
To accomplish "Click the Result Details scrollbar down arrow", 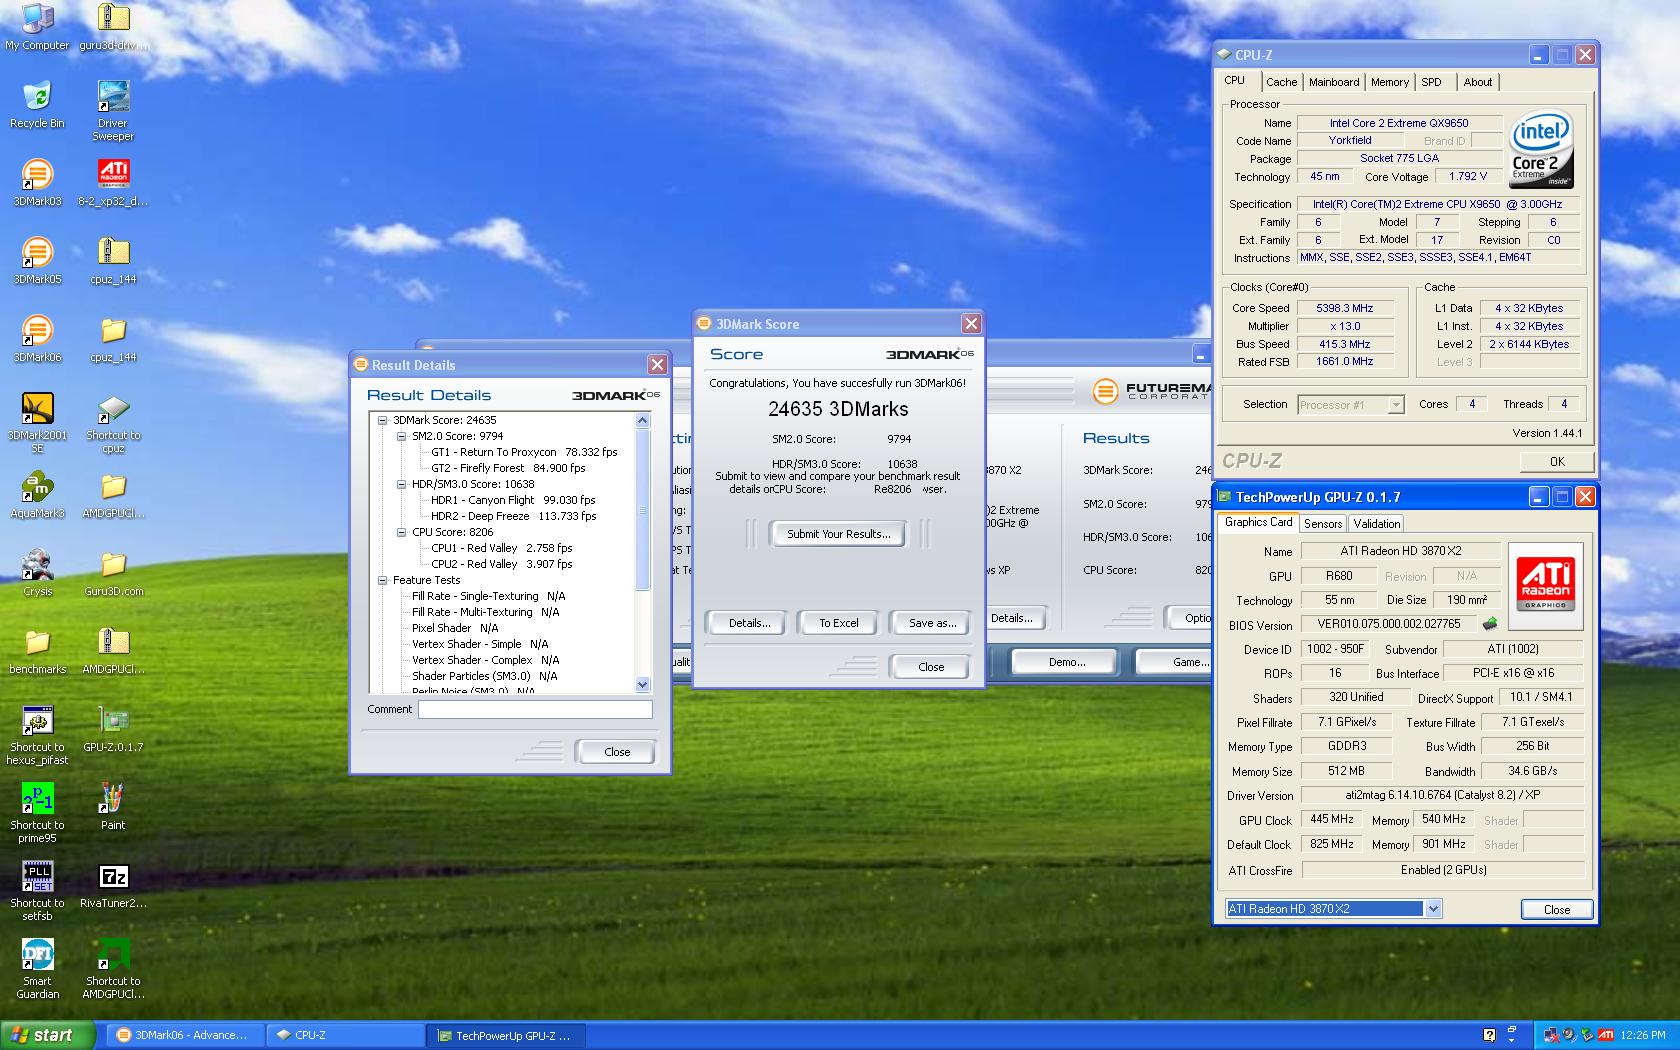I will [x=642, y=685].
